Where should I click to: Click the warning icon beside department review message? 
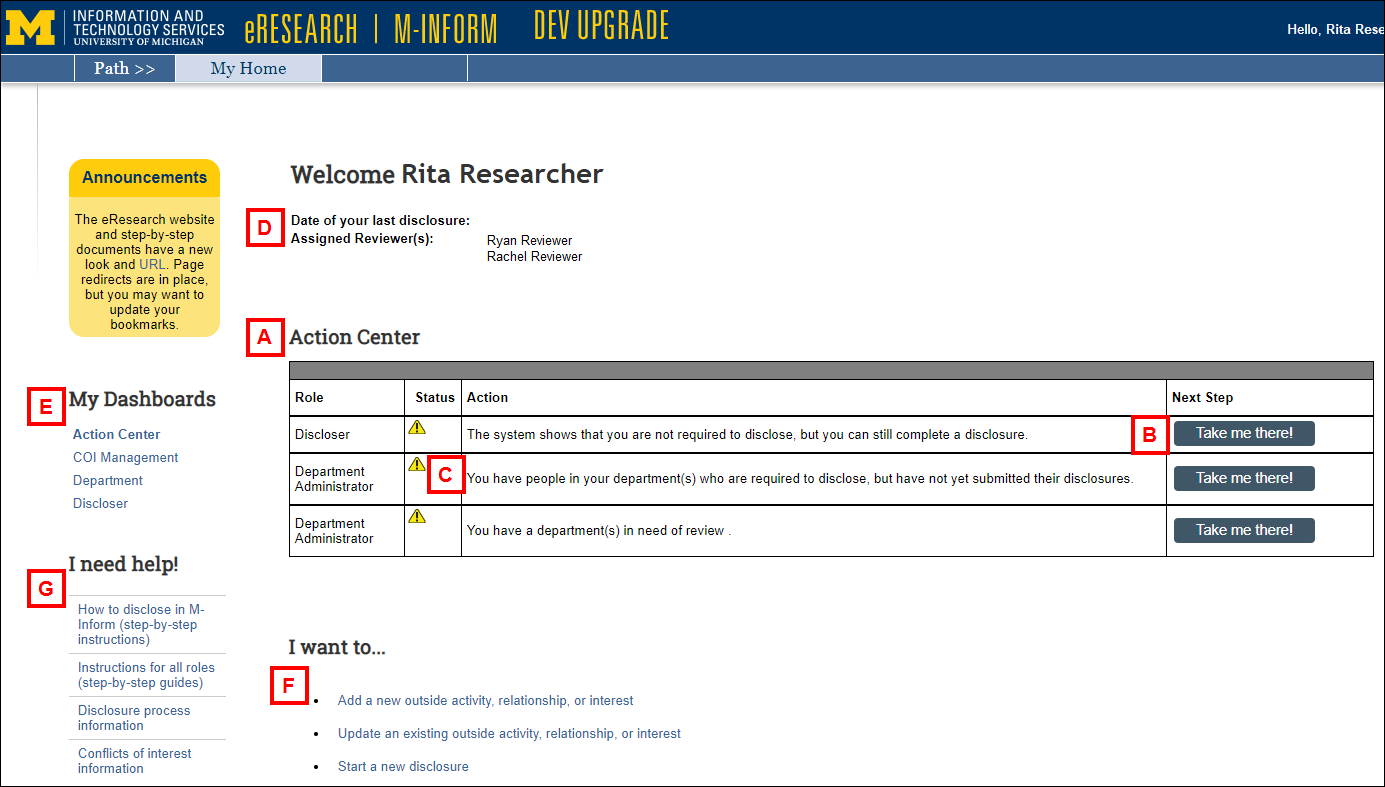point(417,516)
